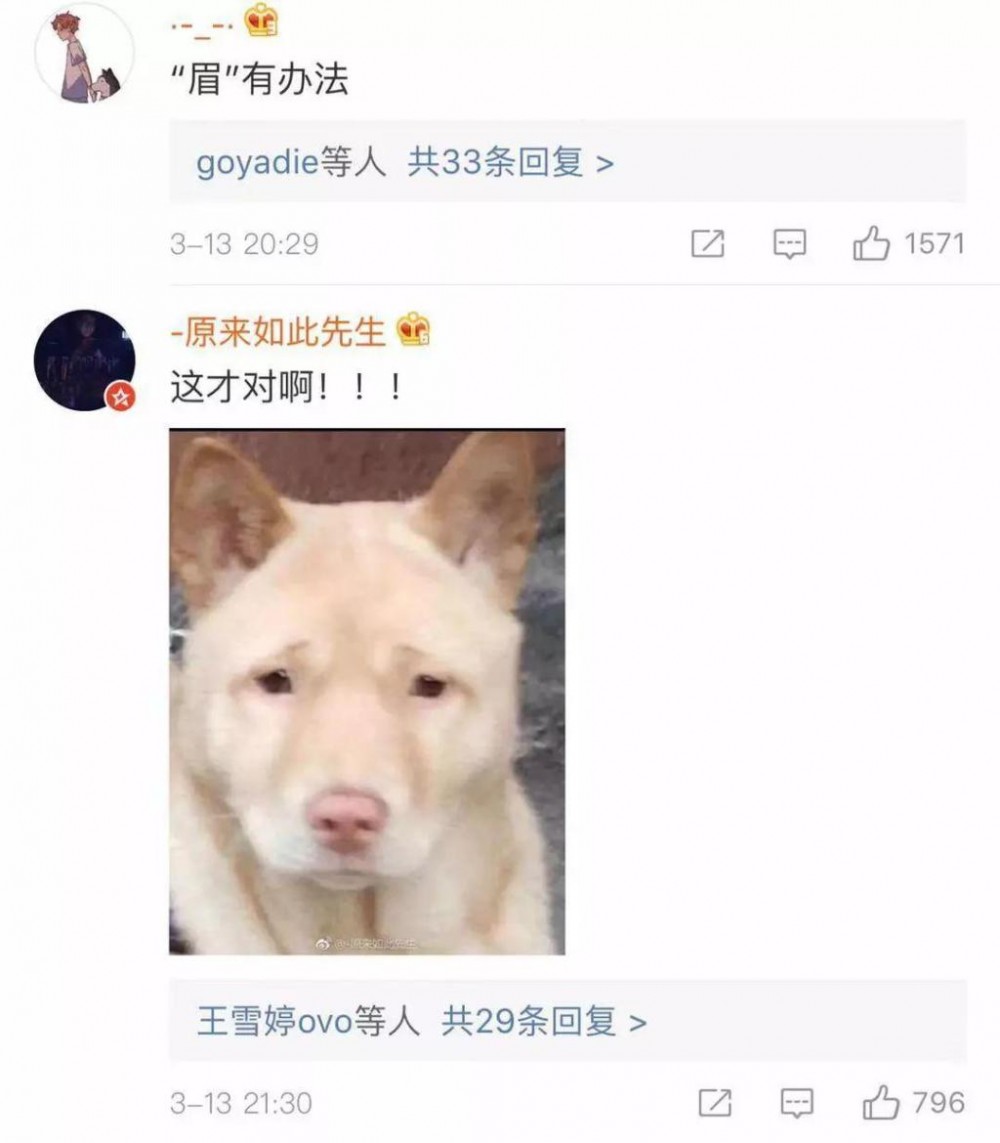
Task: Open the cartoon avatar of first commenter
Action: pos(85,52)
